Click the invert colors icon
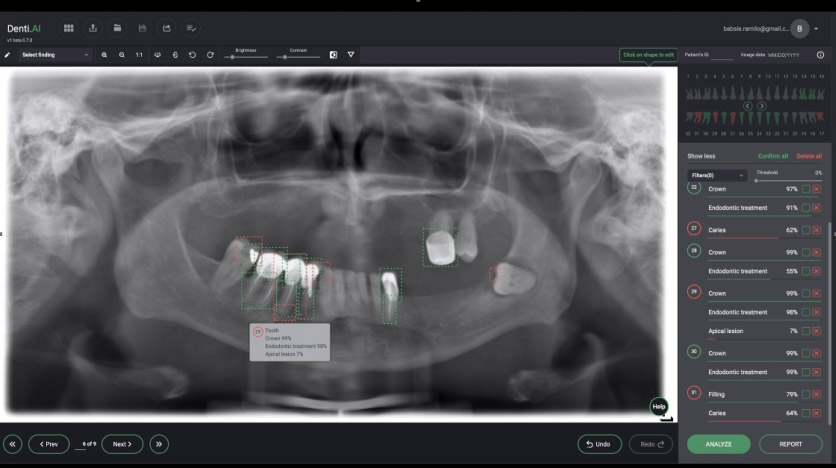 pyautogui.click(x=333, y=54)
